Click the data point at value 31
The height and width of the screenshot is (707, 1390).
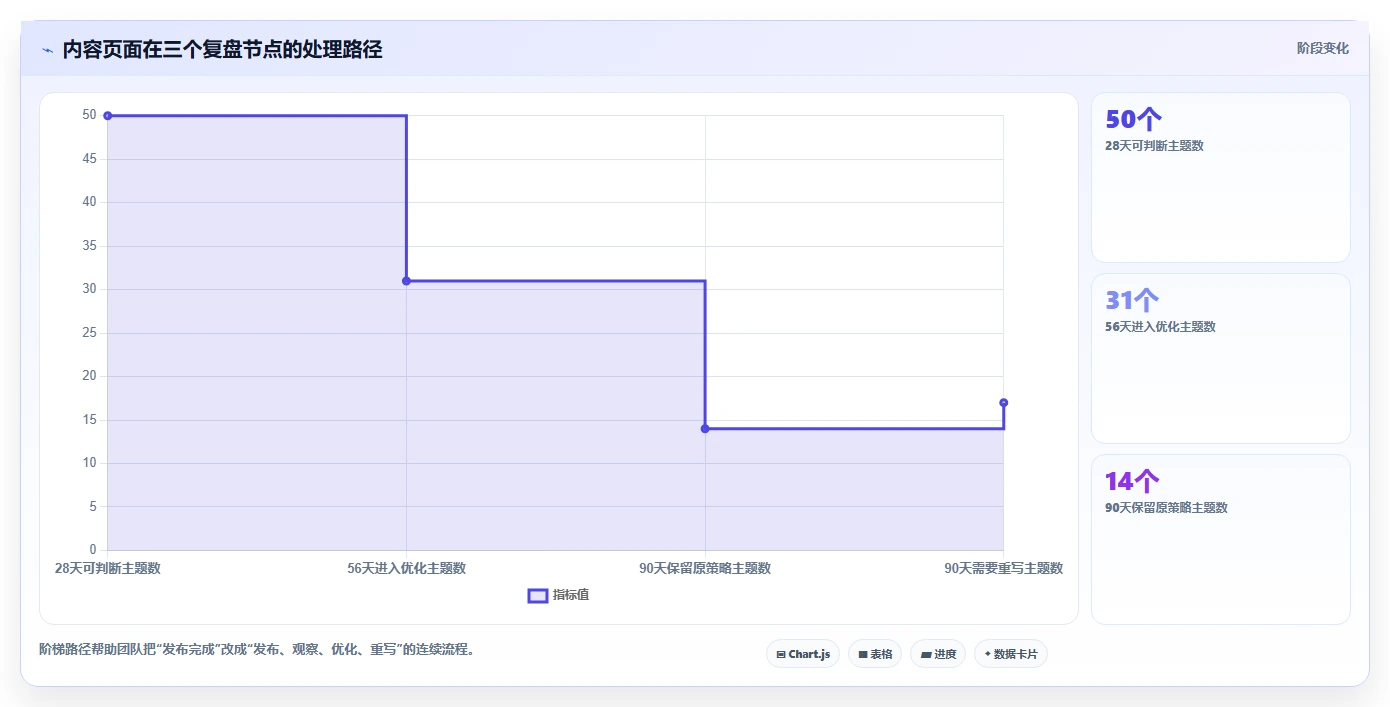click(406, 281)
